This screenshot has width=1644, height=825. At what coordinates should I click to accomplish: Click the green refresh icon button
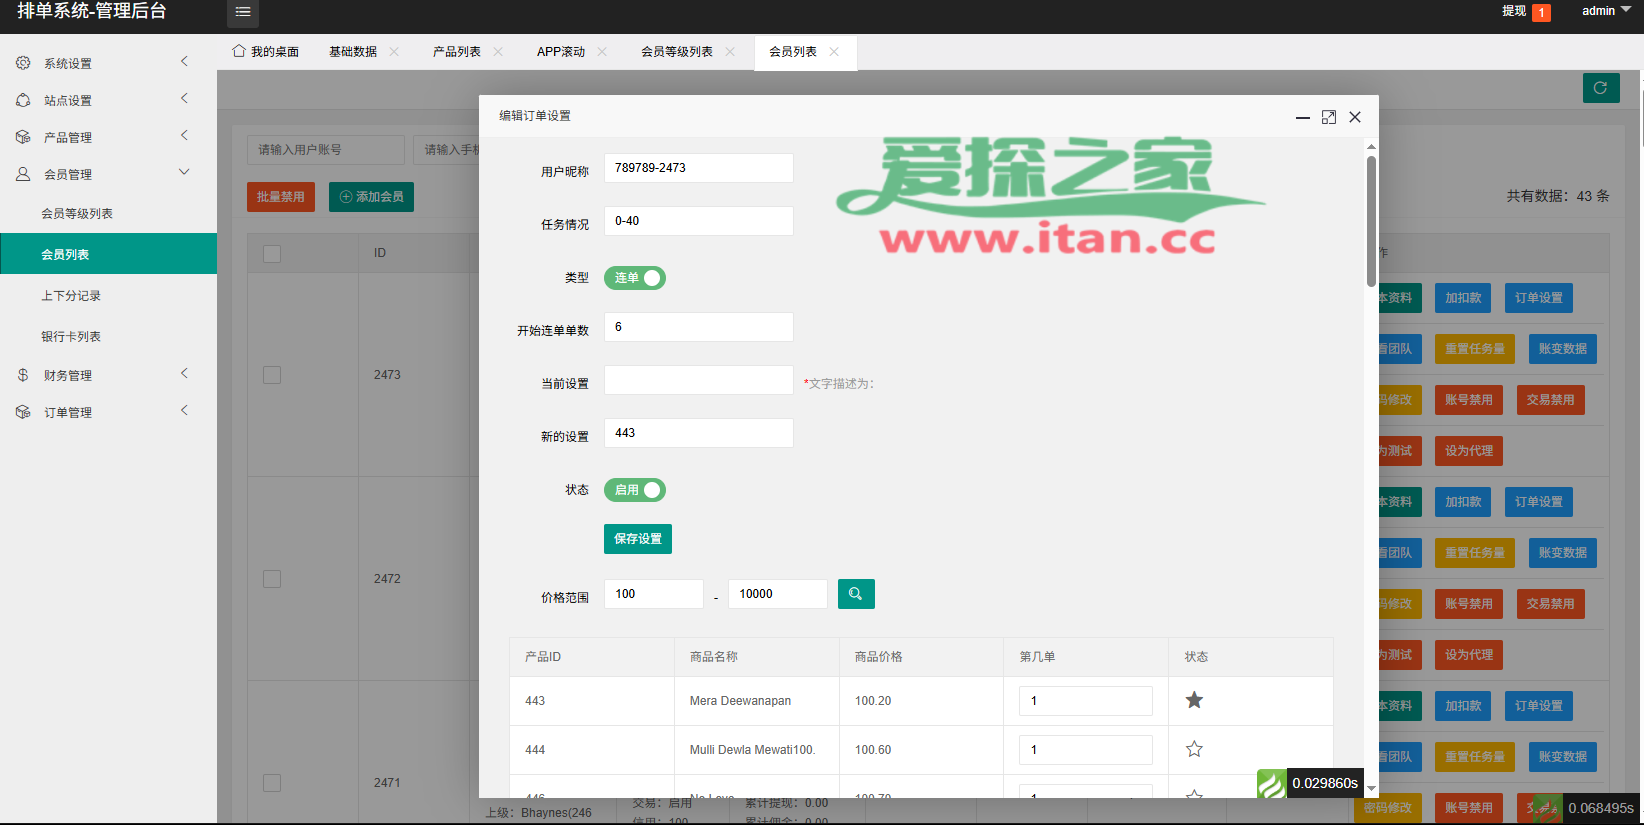click(x=1600, y=88)
